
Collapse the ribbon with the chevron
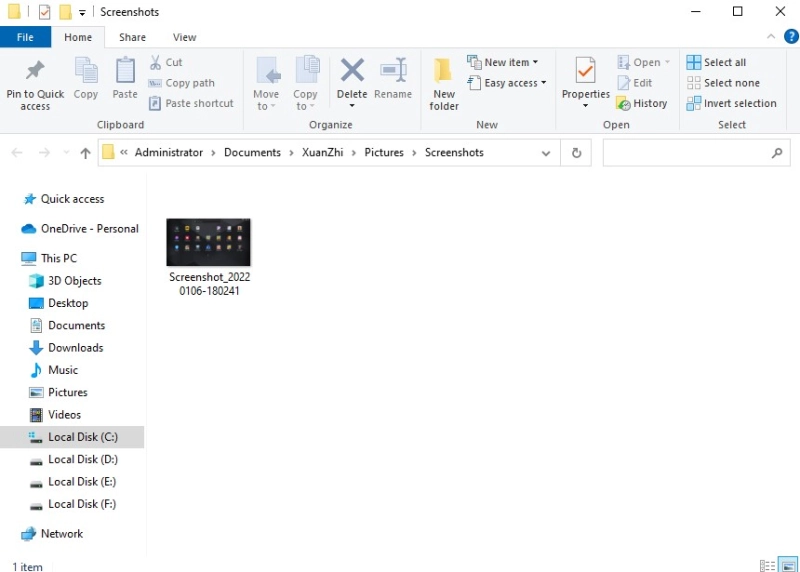771,36
